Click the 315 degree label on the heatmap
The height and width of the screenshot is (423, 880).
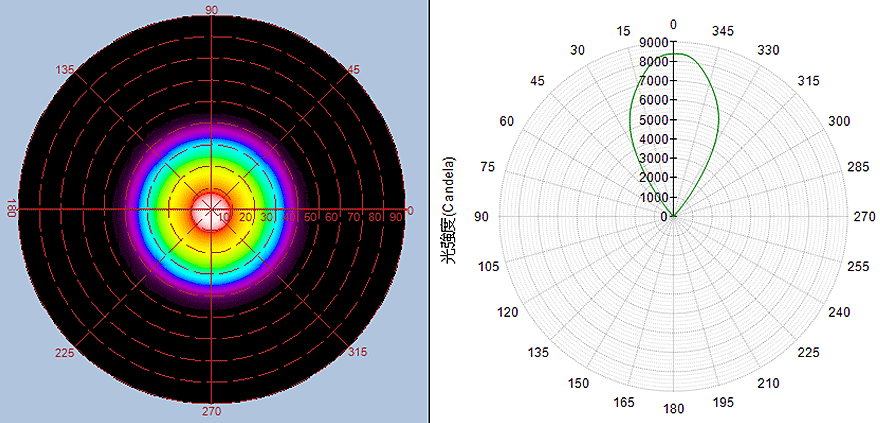coord(357,352)
